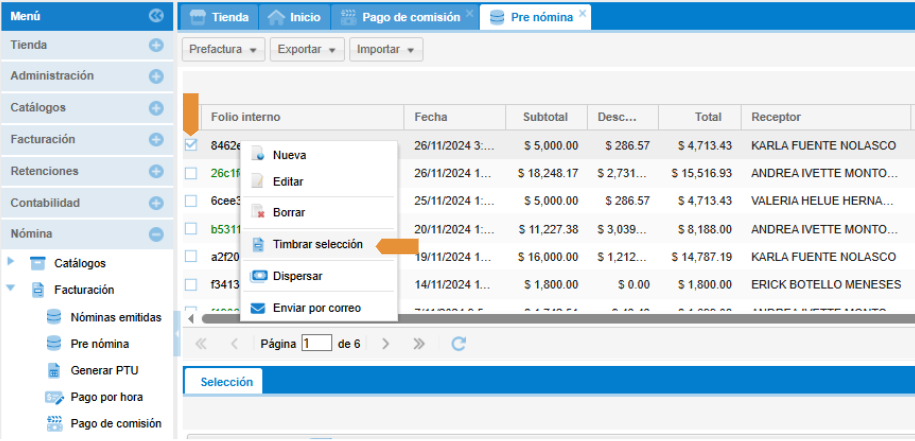The image size is (915, 441).
Task: Check the row for VALERIA HELUE HERNA
Action: [x=191, y=201]
